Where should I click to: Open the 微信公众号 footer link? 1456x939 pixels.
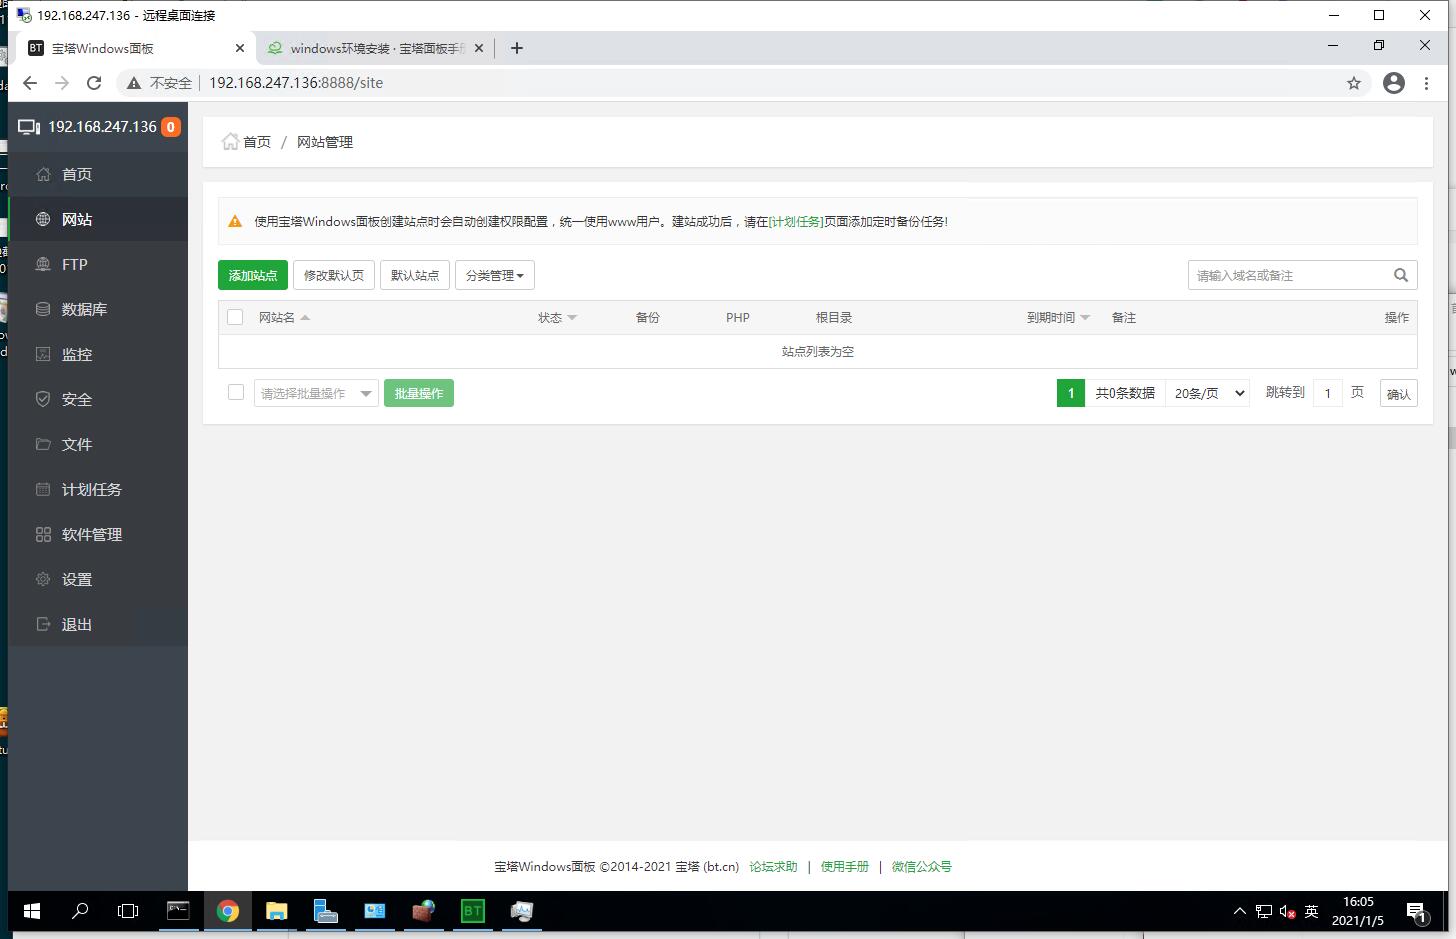point(922,866)
